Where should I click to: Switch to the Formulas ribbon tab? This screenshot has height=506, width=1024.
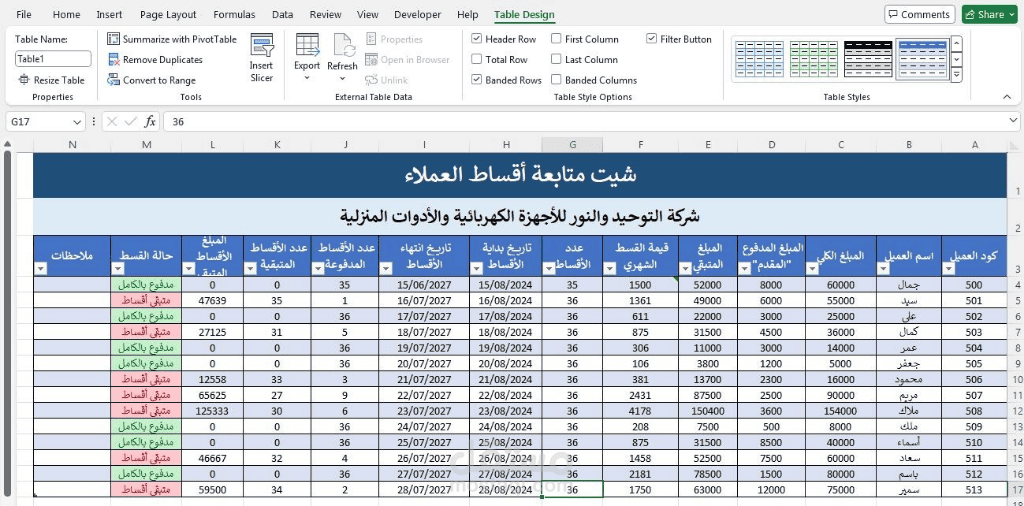coord(234,14)
